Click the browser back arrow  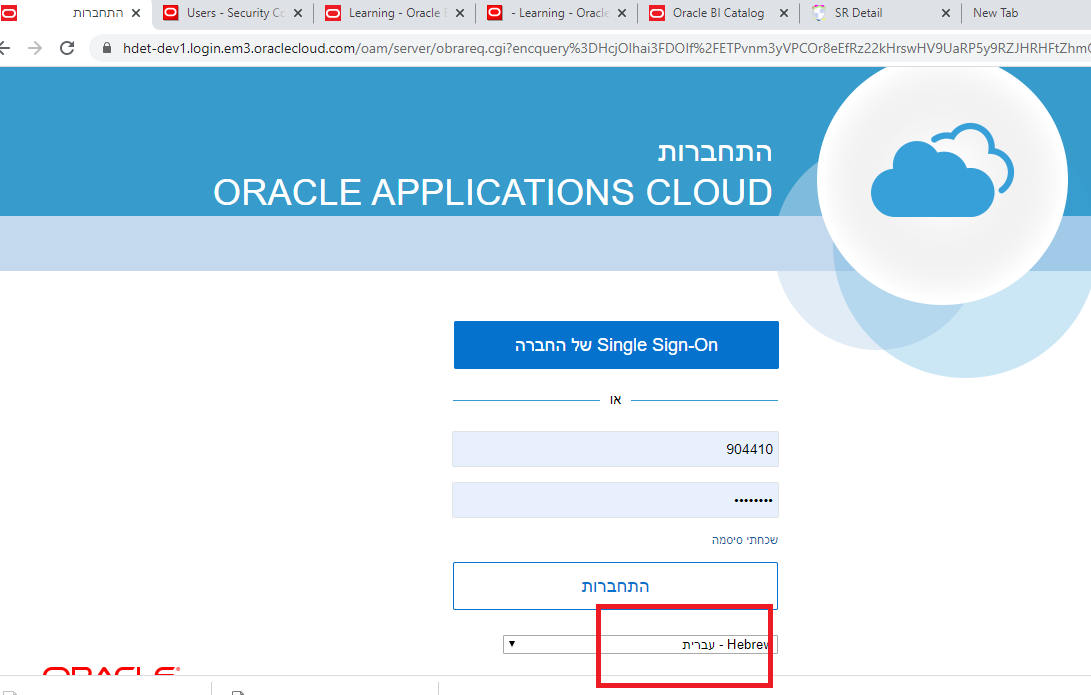tap(5, 48)
